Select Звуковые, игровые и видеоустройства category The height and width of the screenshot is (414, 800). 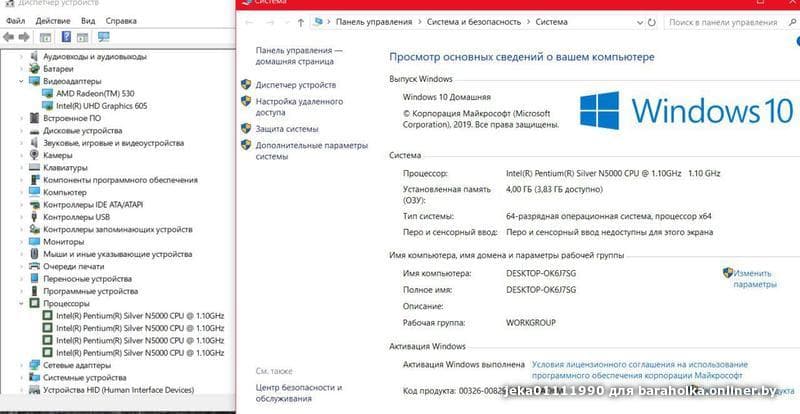point(113,143)
